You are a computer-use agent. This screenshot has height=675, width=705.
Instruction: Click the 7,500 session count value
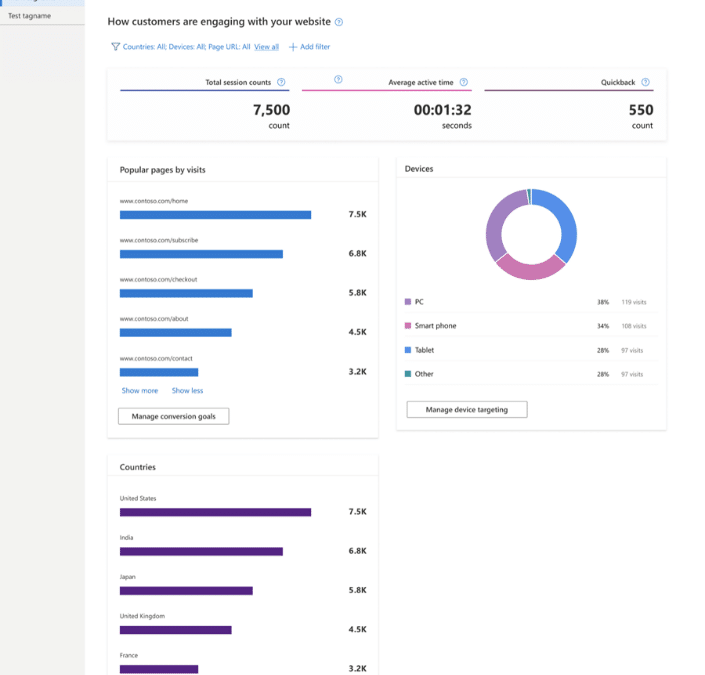[x=271, y=110]
